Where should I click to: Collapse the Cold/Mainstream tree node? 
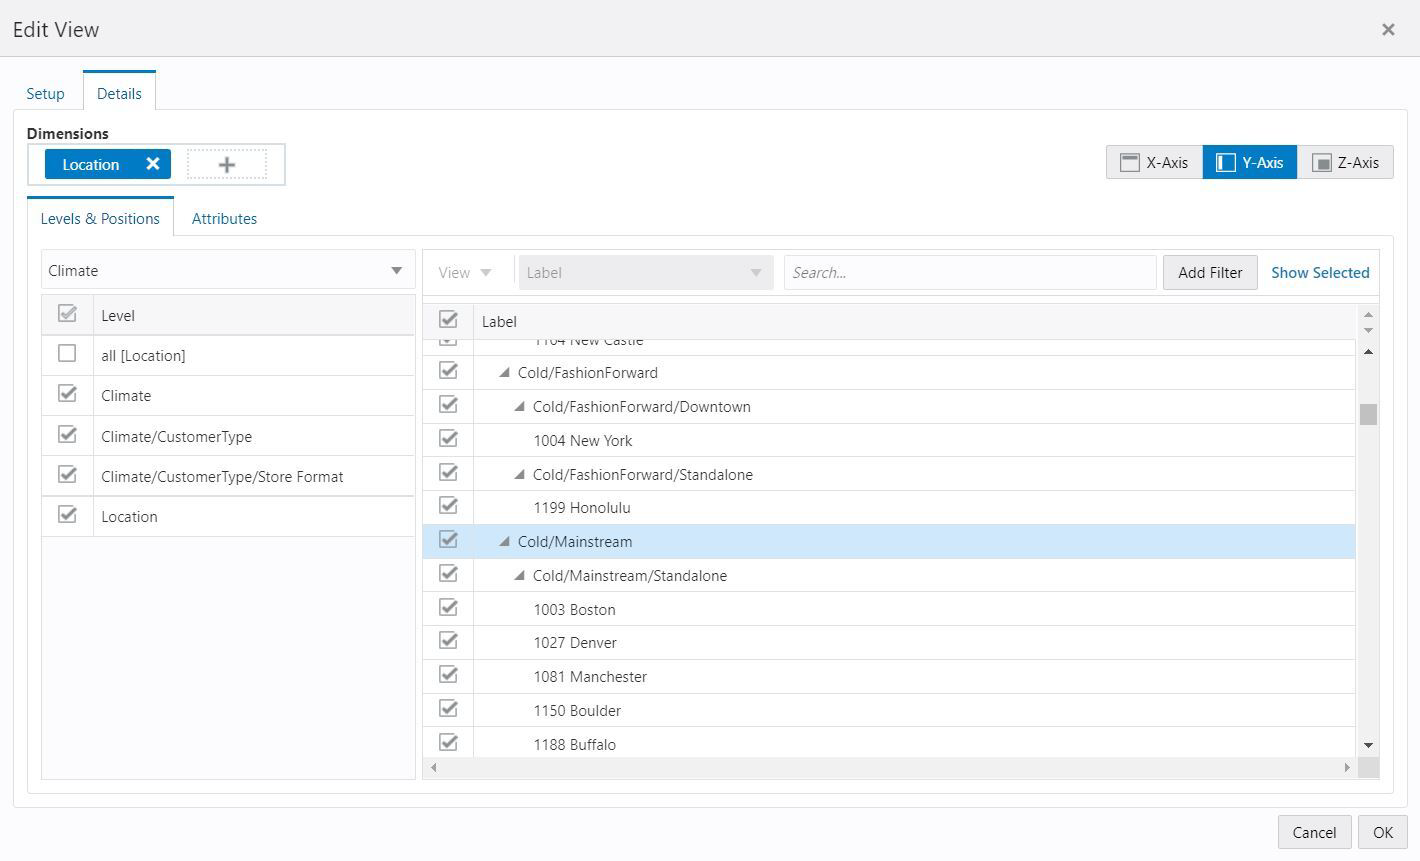[504, 541]
